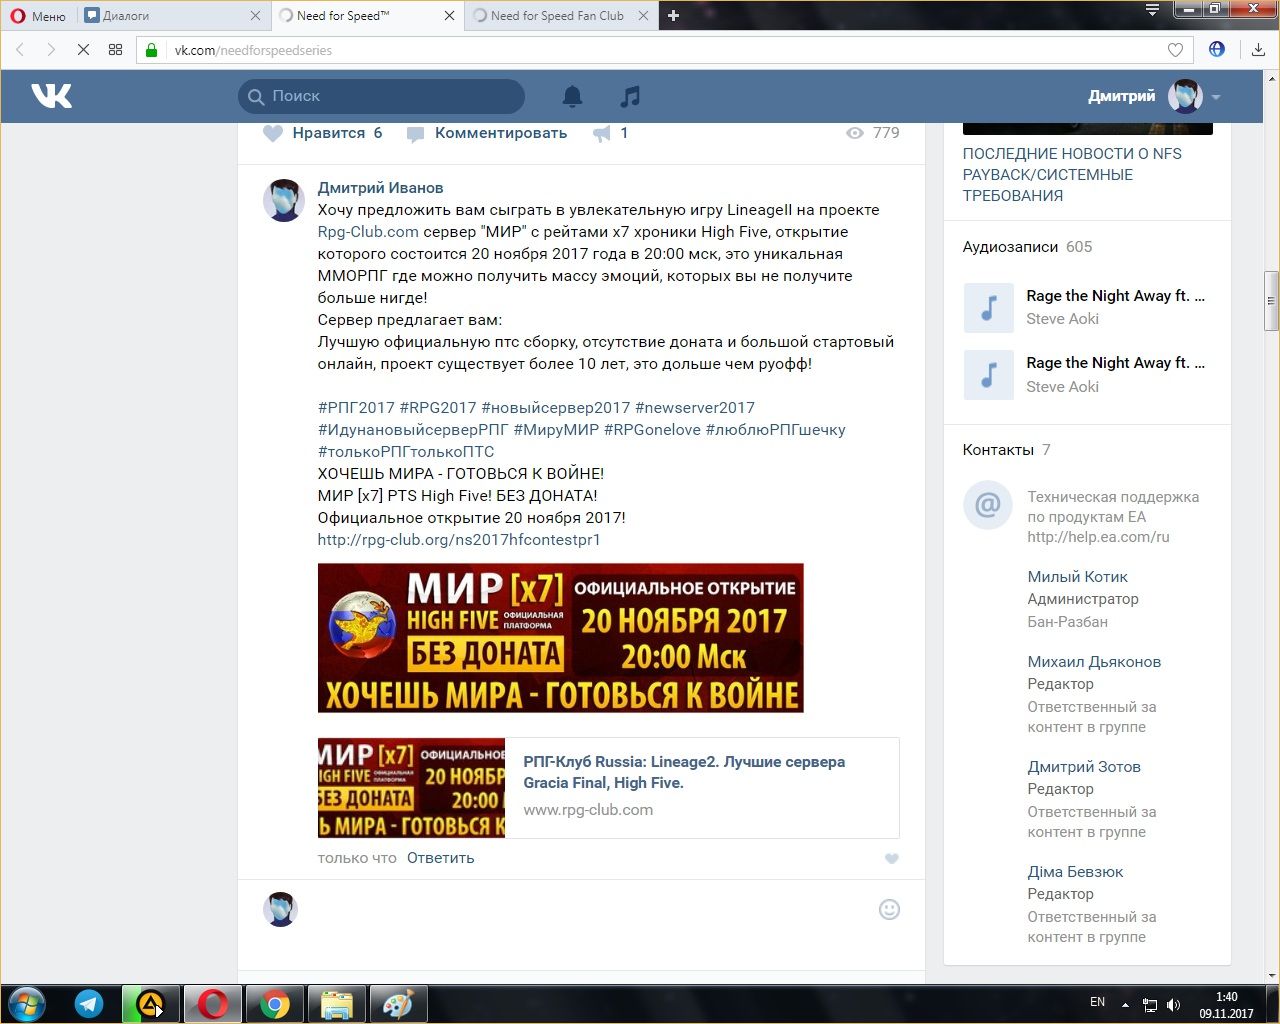Click the @ technical support contact icon
This screenshot has width=1280, height=1024.
pyautogui.click(x=987, y=505)
